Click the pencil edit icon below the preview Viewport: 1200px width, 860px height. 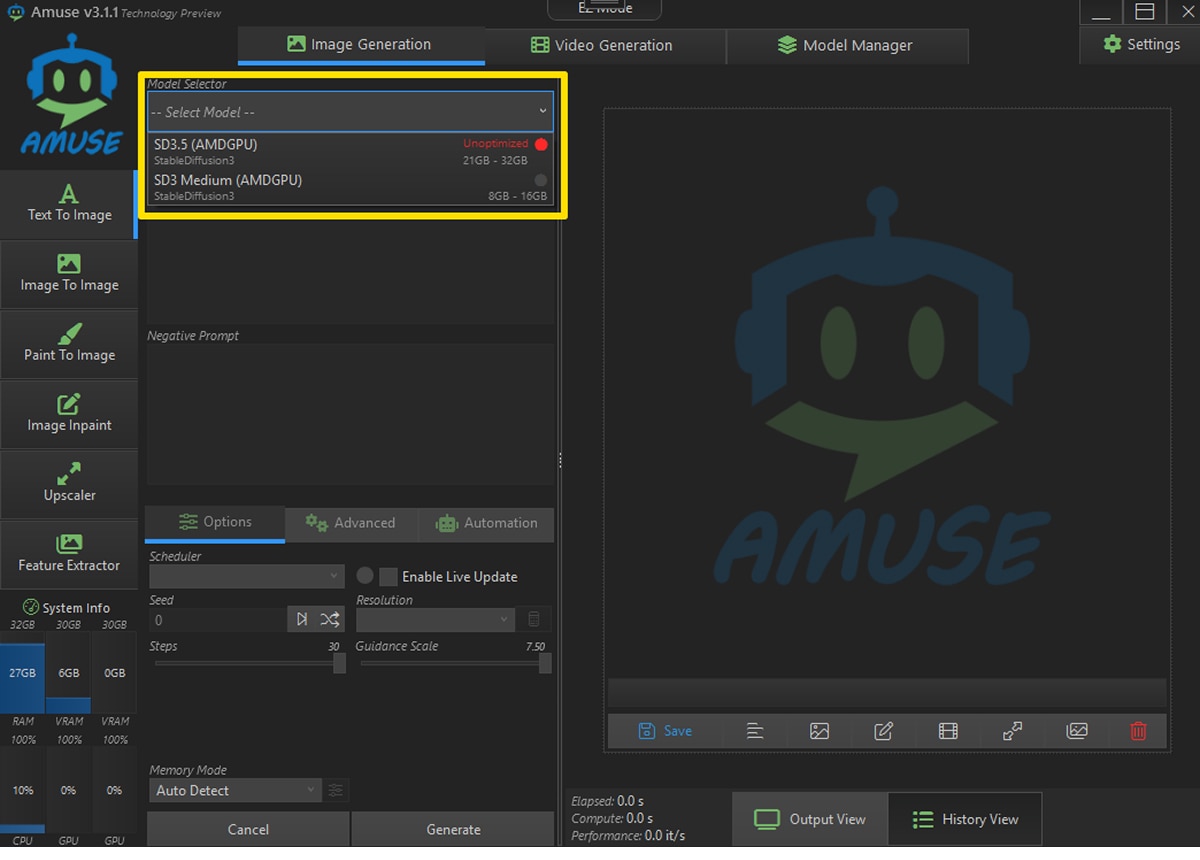coord(883,731)
